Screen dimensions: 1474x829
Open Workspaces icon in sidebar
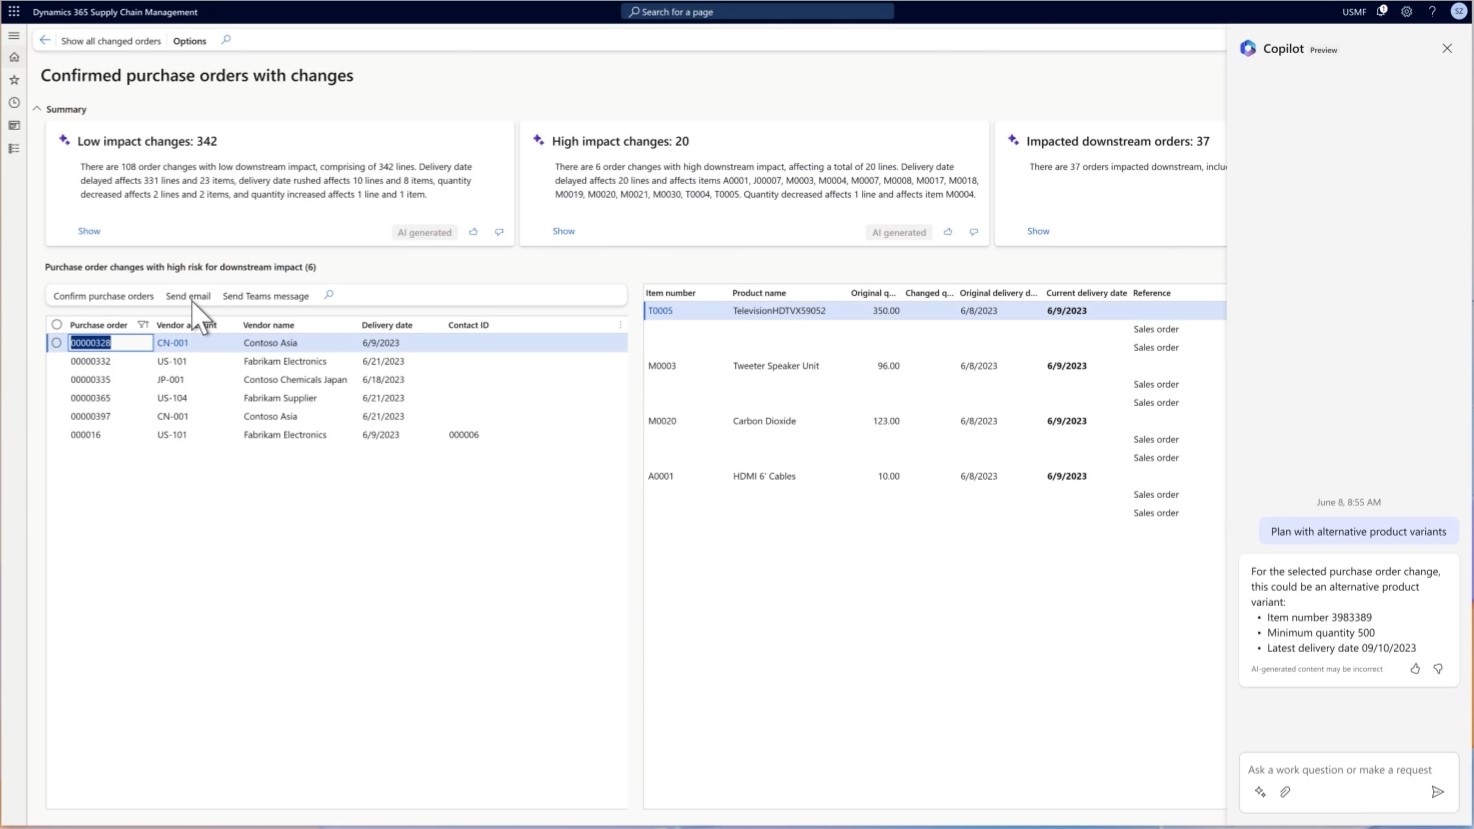(14, 126)
